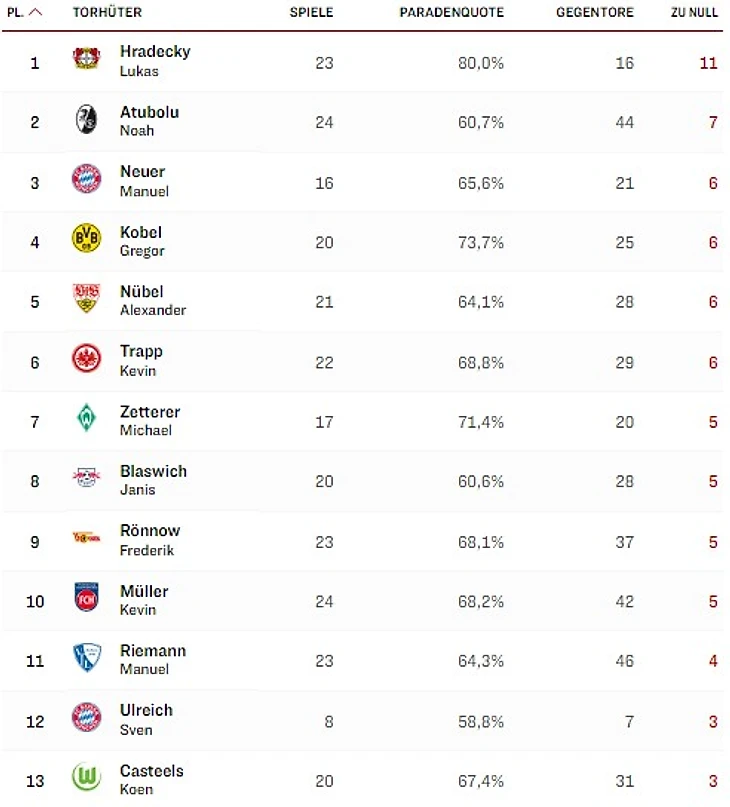This screenshot has width=730, height=807.
Task: Click the RB Leipzig logo beside Blaswich
Action: pyautogui.click(x=86, y=479)
